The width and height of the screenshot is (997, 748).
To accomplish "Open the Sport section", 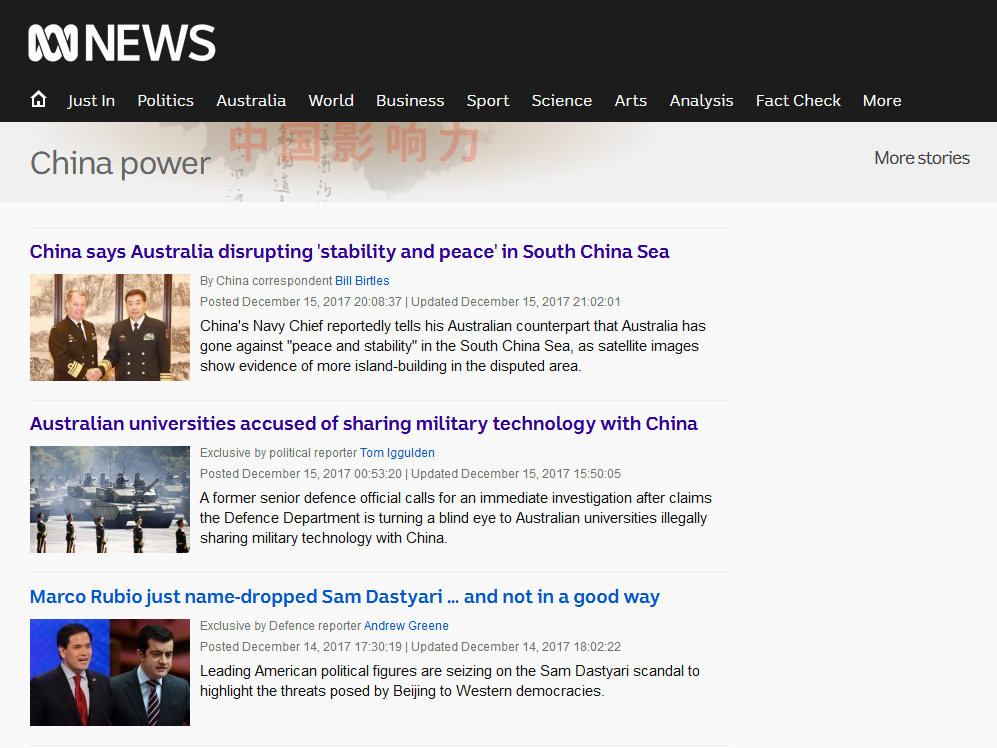I will tap(488, 100).
